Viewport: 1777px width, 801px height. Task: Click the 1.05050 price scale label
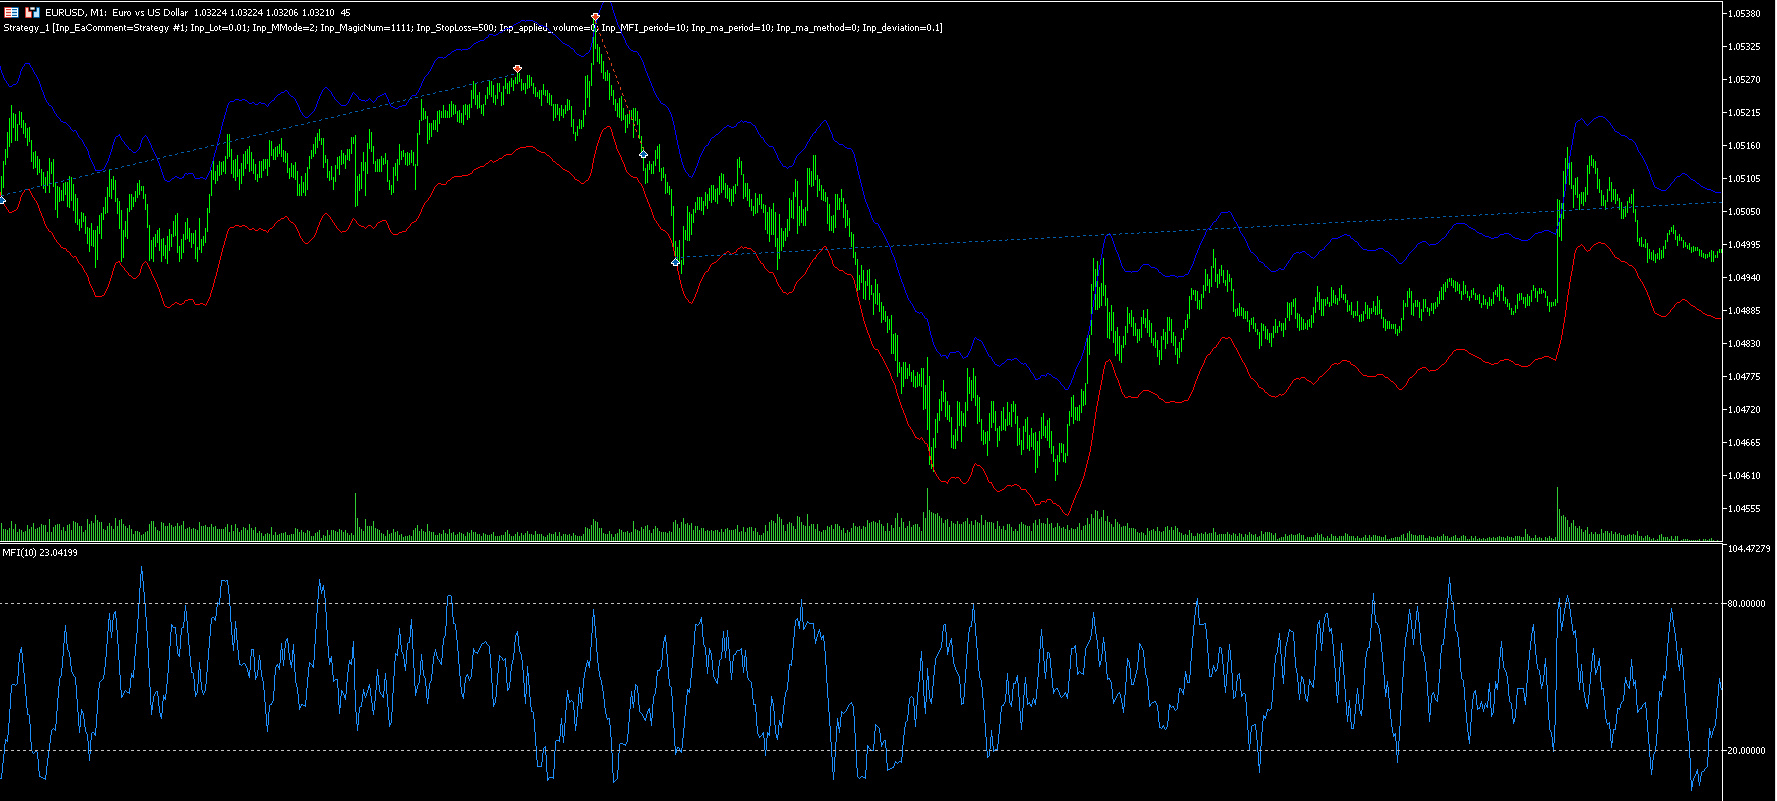pos(1744,212)
